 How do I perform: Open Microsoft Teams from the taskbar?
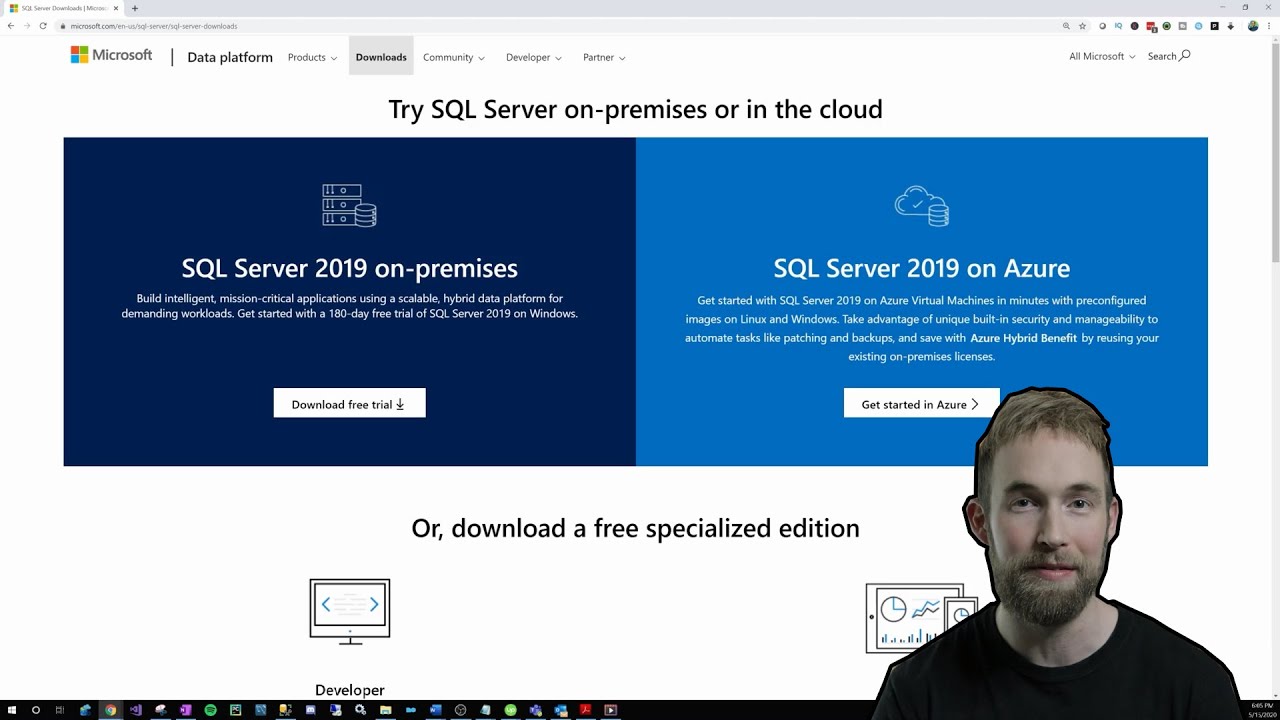coord(536,710)
